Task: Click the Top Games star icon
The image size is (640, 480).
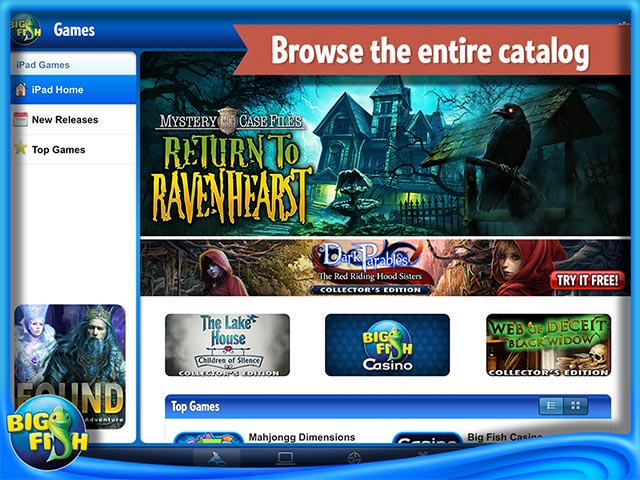Action: (19, 150)
